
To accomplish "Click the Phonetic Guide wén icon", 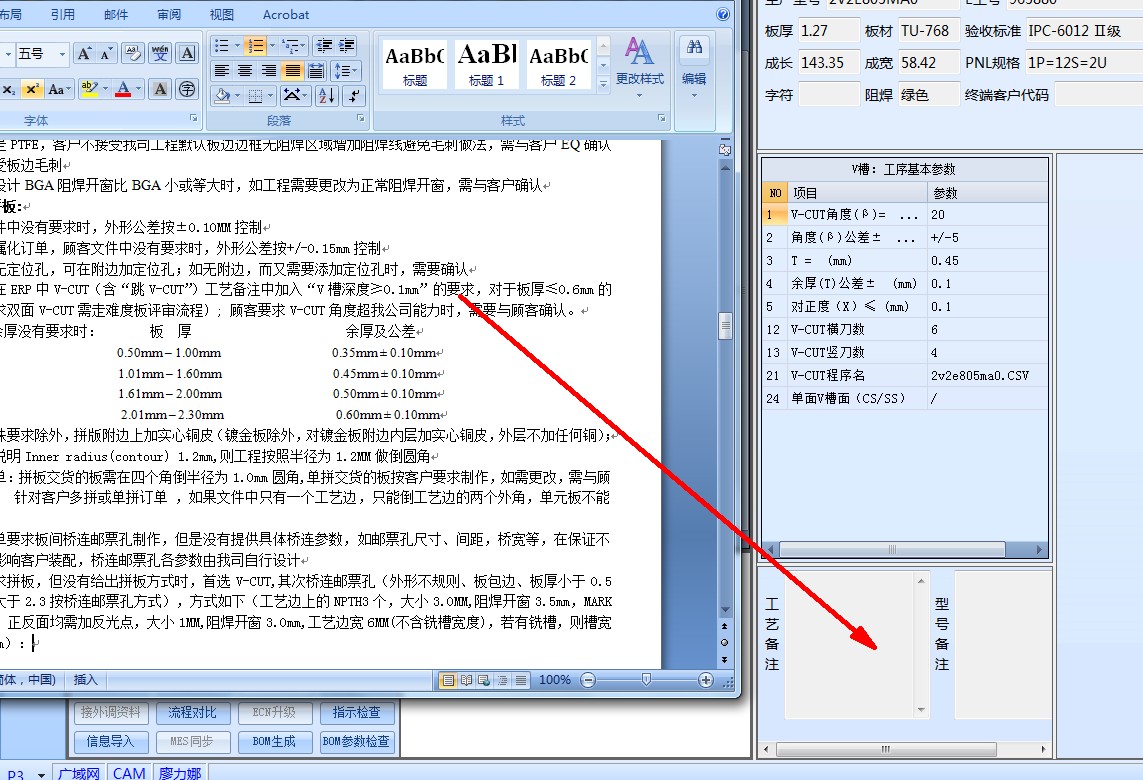I will tap(160, 53).
